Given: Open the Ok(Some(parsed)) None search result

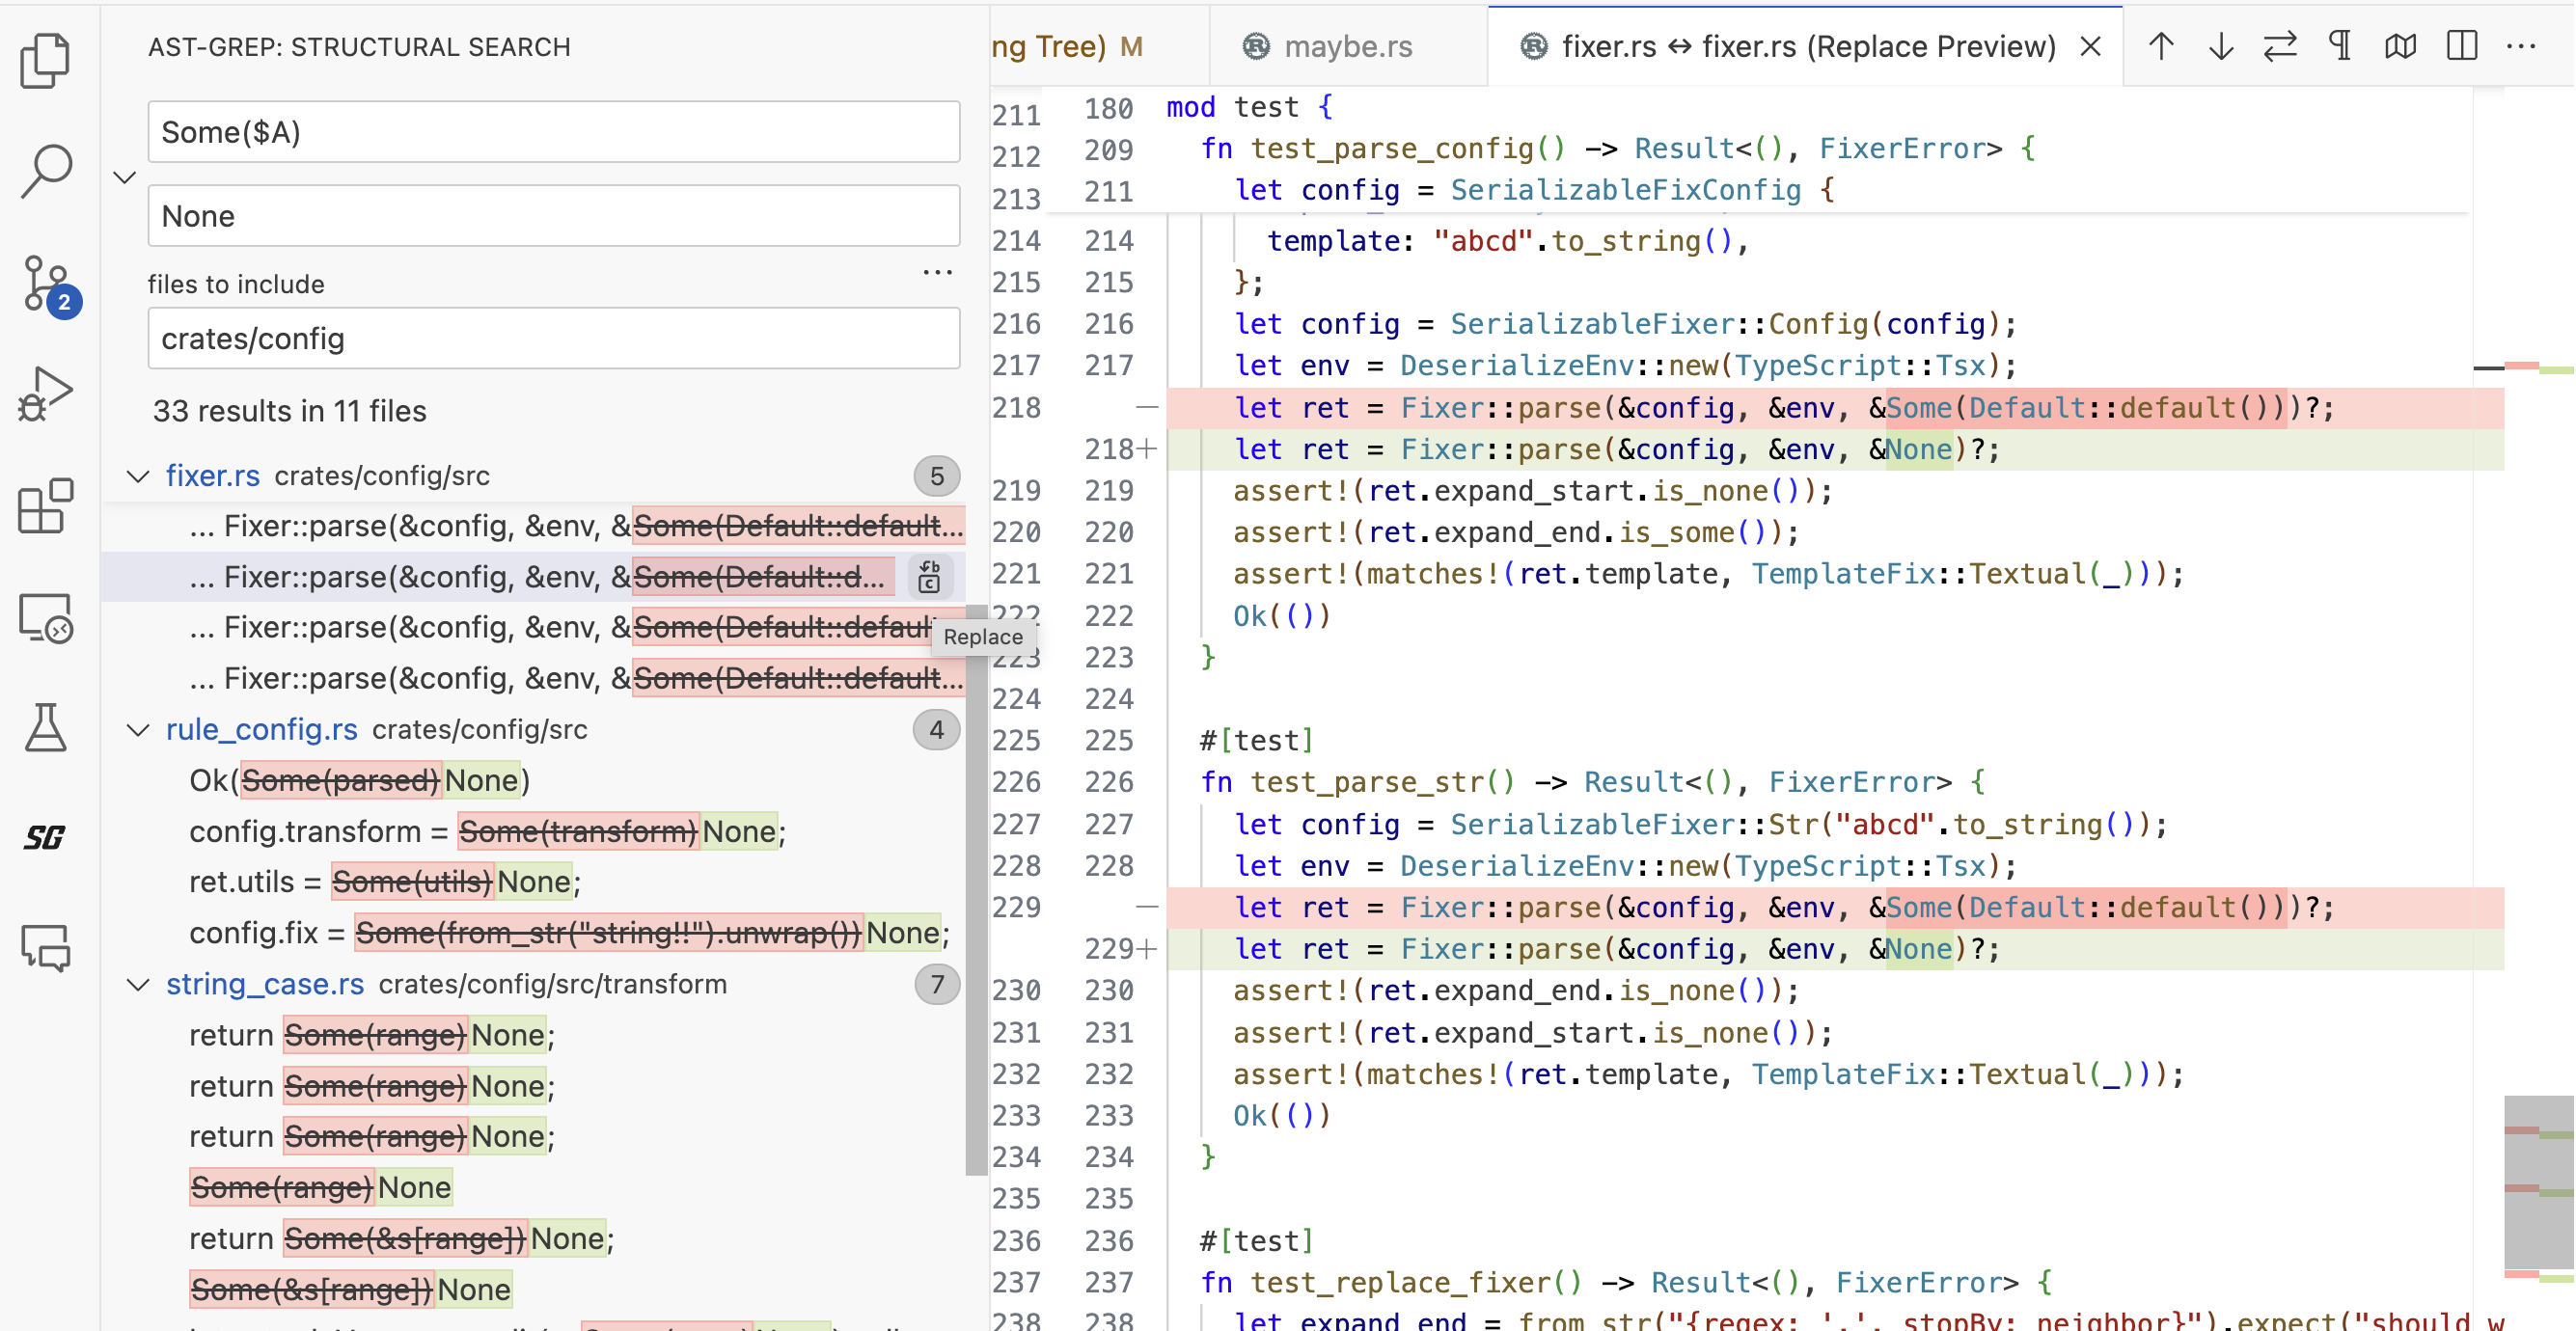Looking at the screenshot, I should pyautogui.click(x=360, y=781).
